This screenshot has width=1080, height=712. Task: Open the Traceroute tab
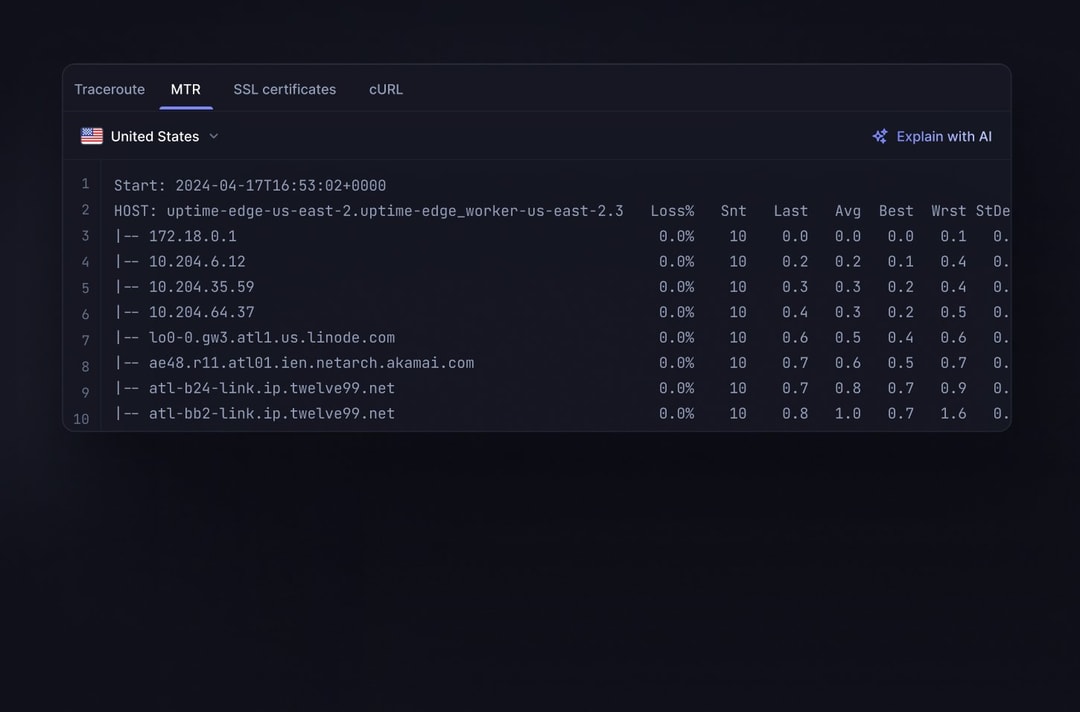109,89
